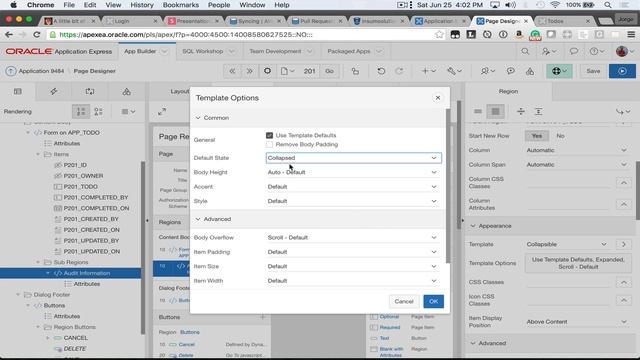The image size is (640, 360).
Task: Click the dialog's vertical scrollbar
Action: [x=447, y=186]
